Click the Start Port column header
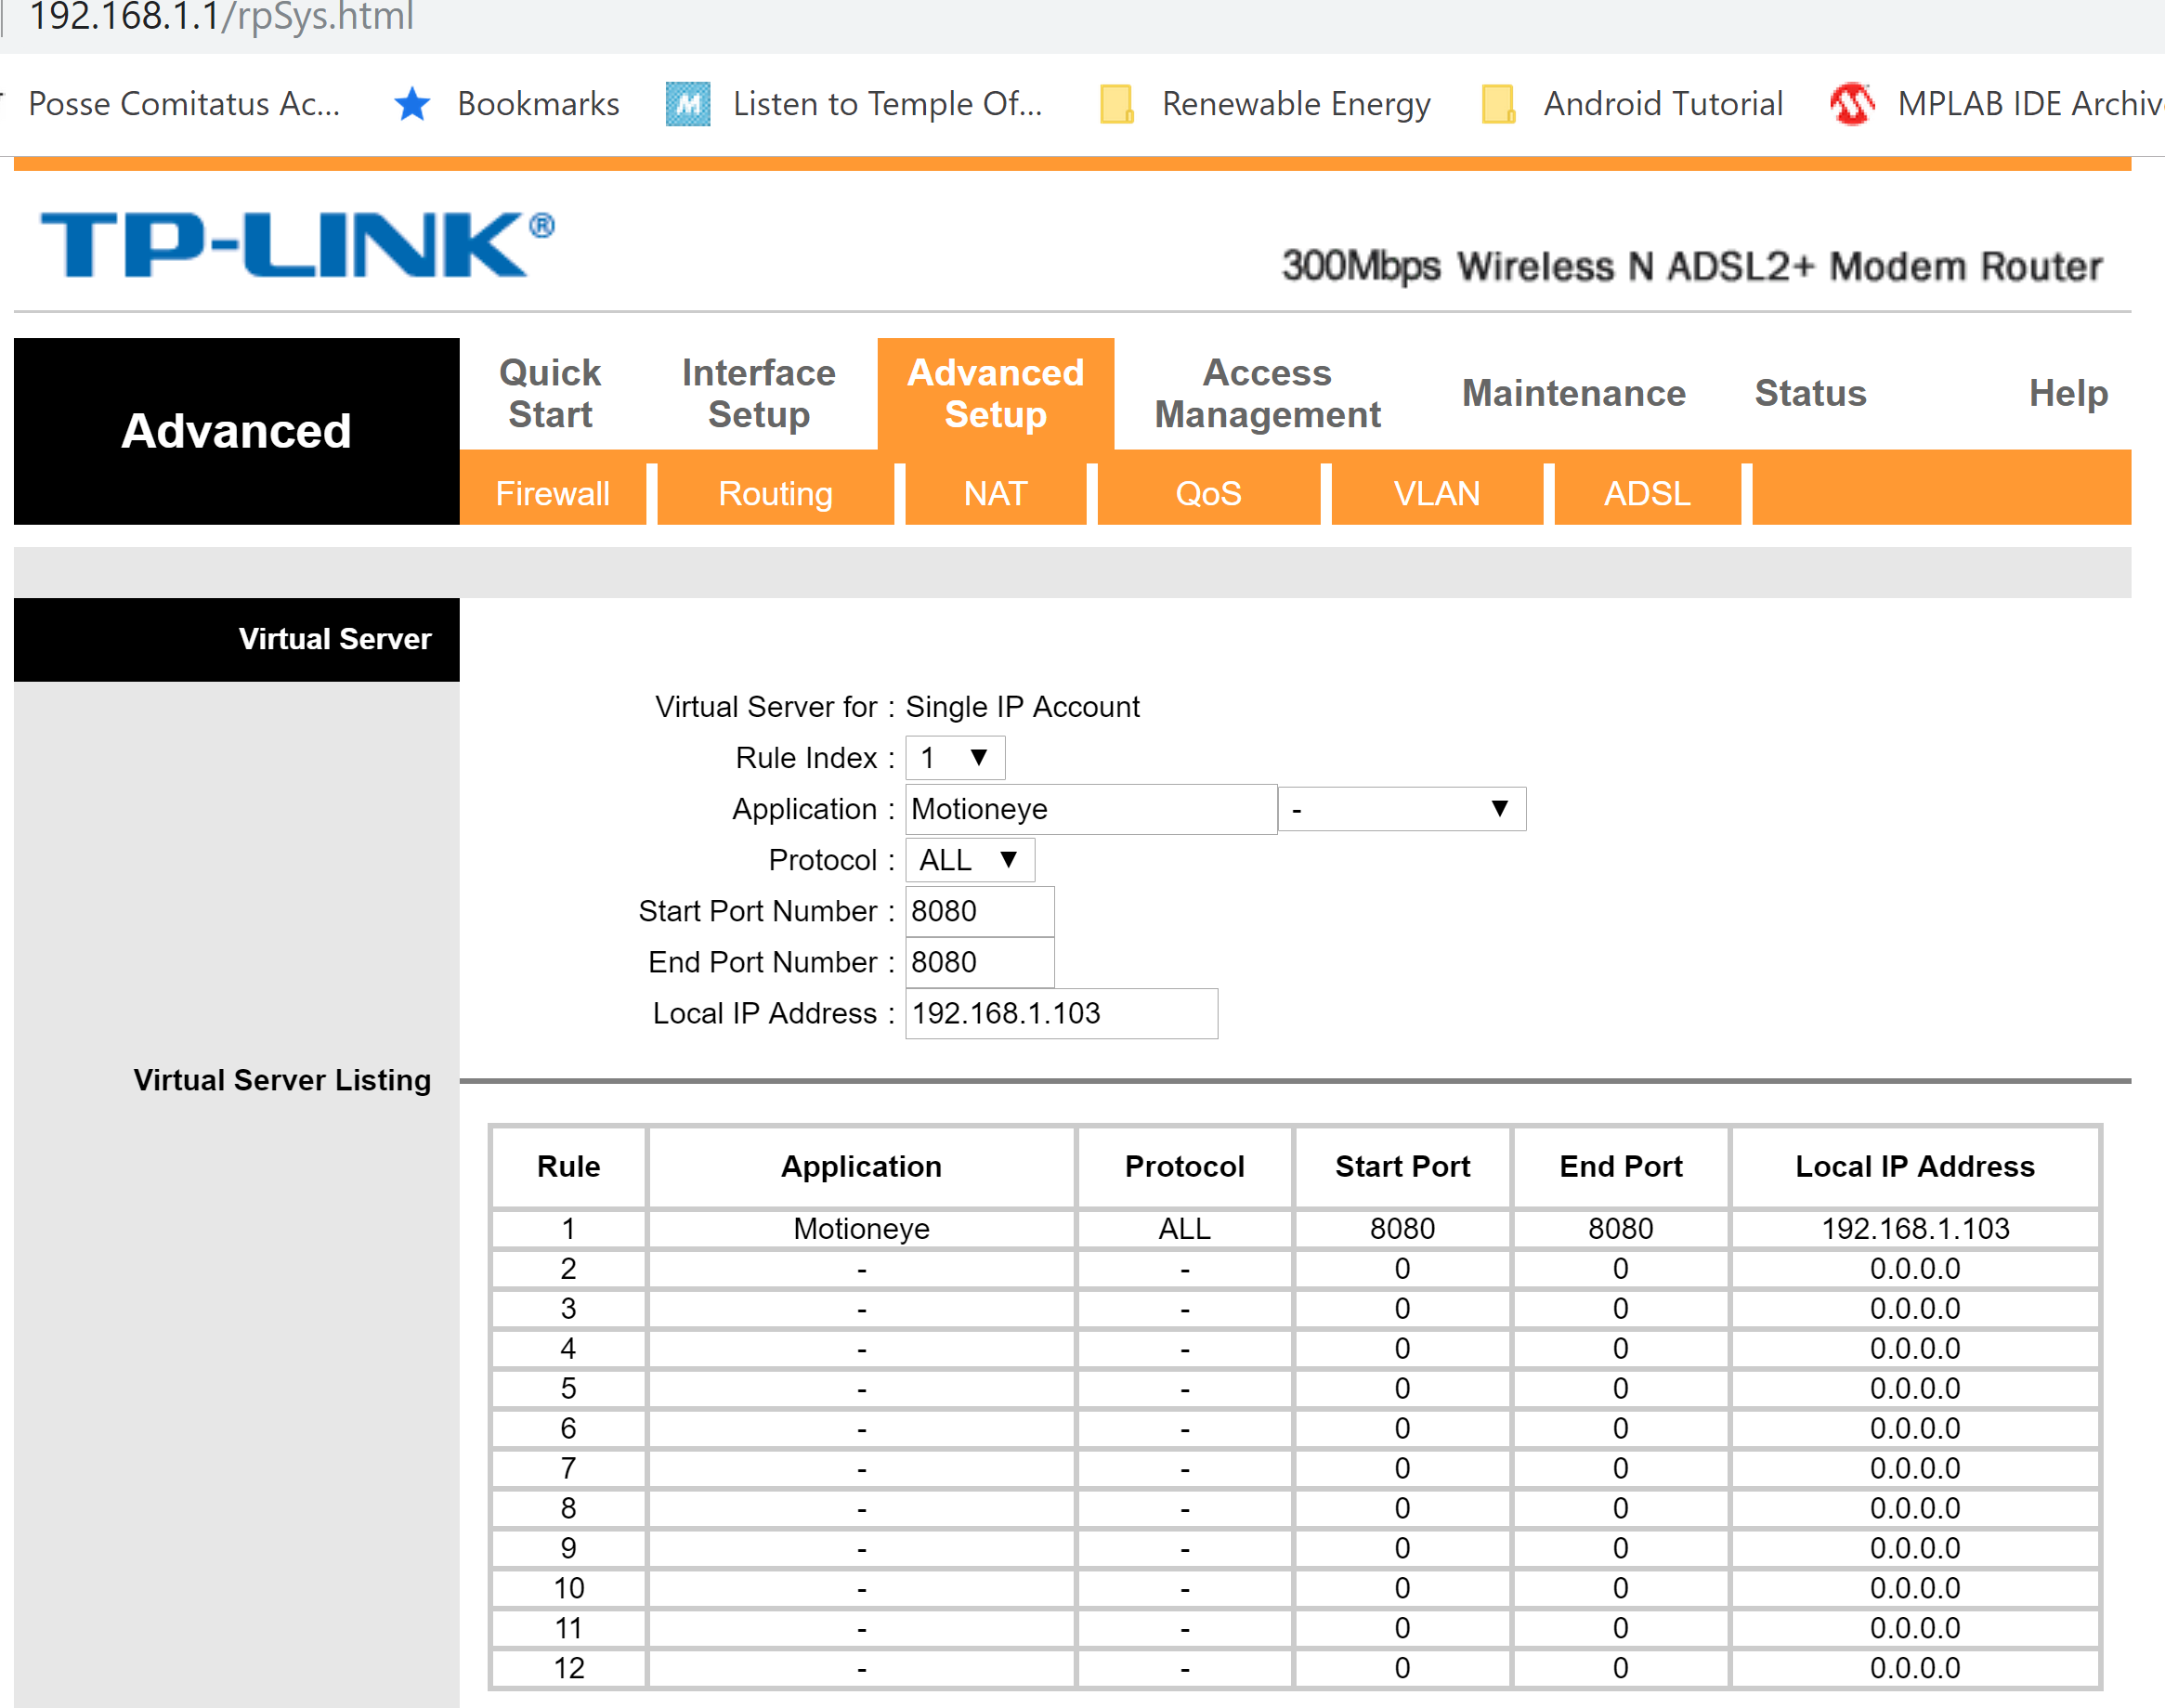The image size is (2165, 1708). tap(1402, 1166)
